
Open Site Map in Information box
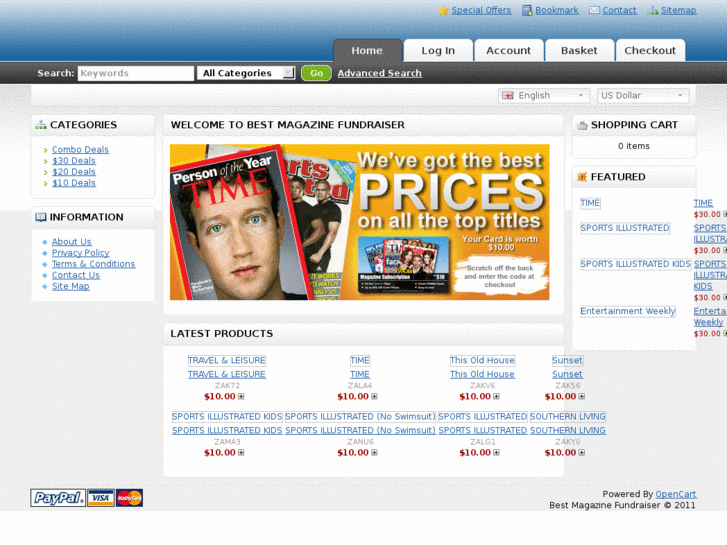point(71,286)
